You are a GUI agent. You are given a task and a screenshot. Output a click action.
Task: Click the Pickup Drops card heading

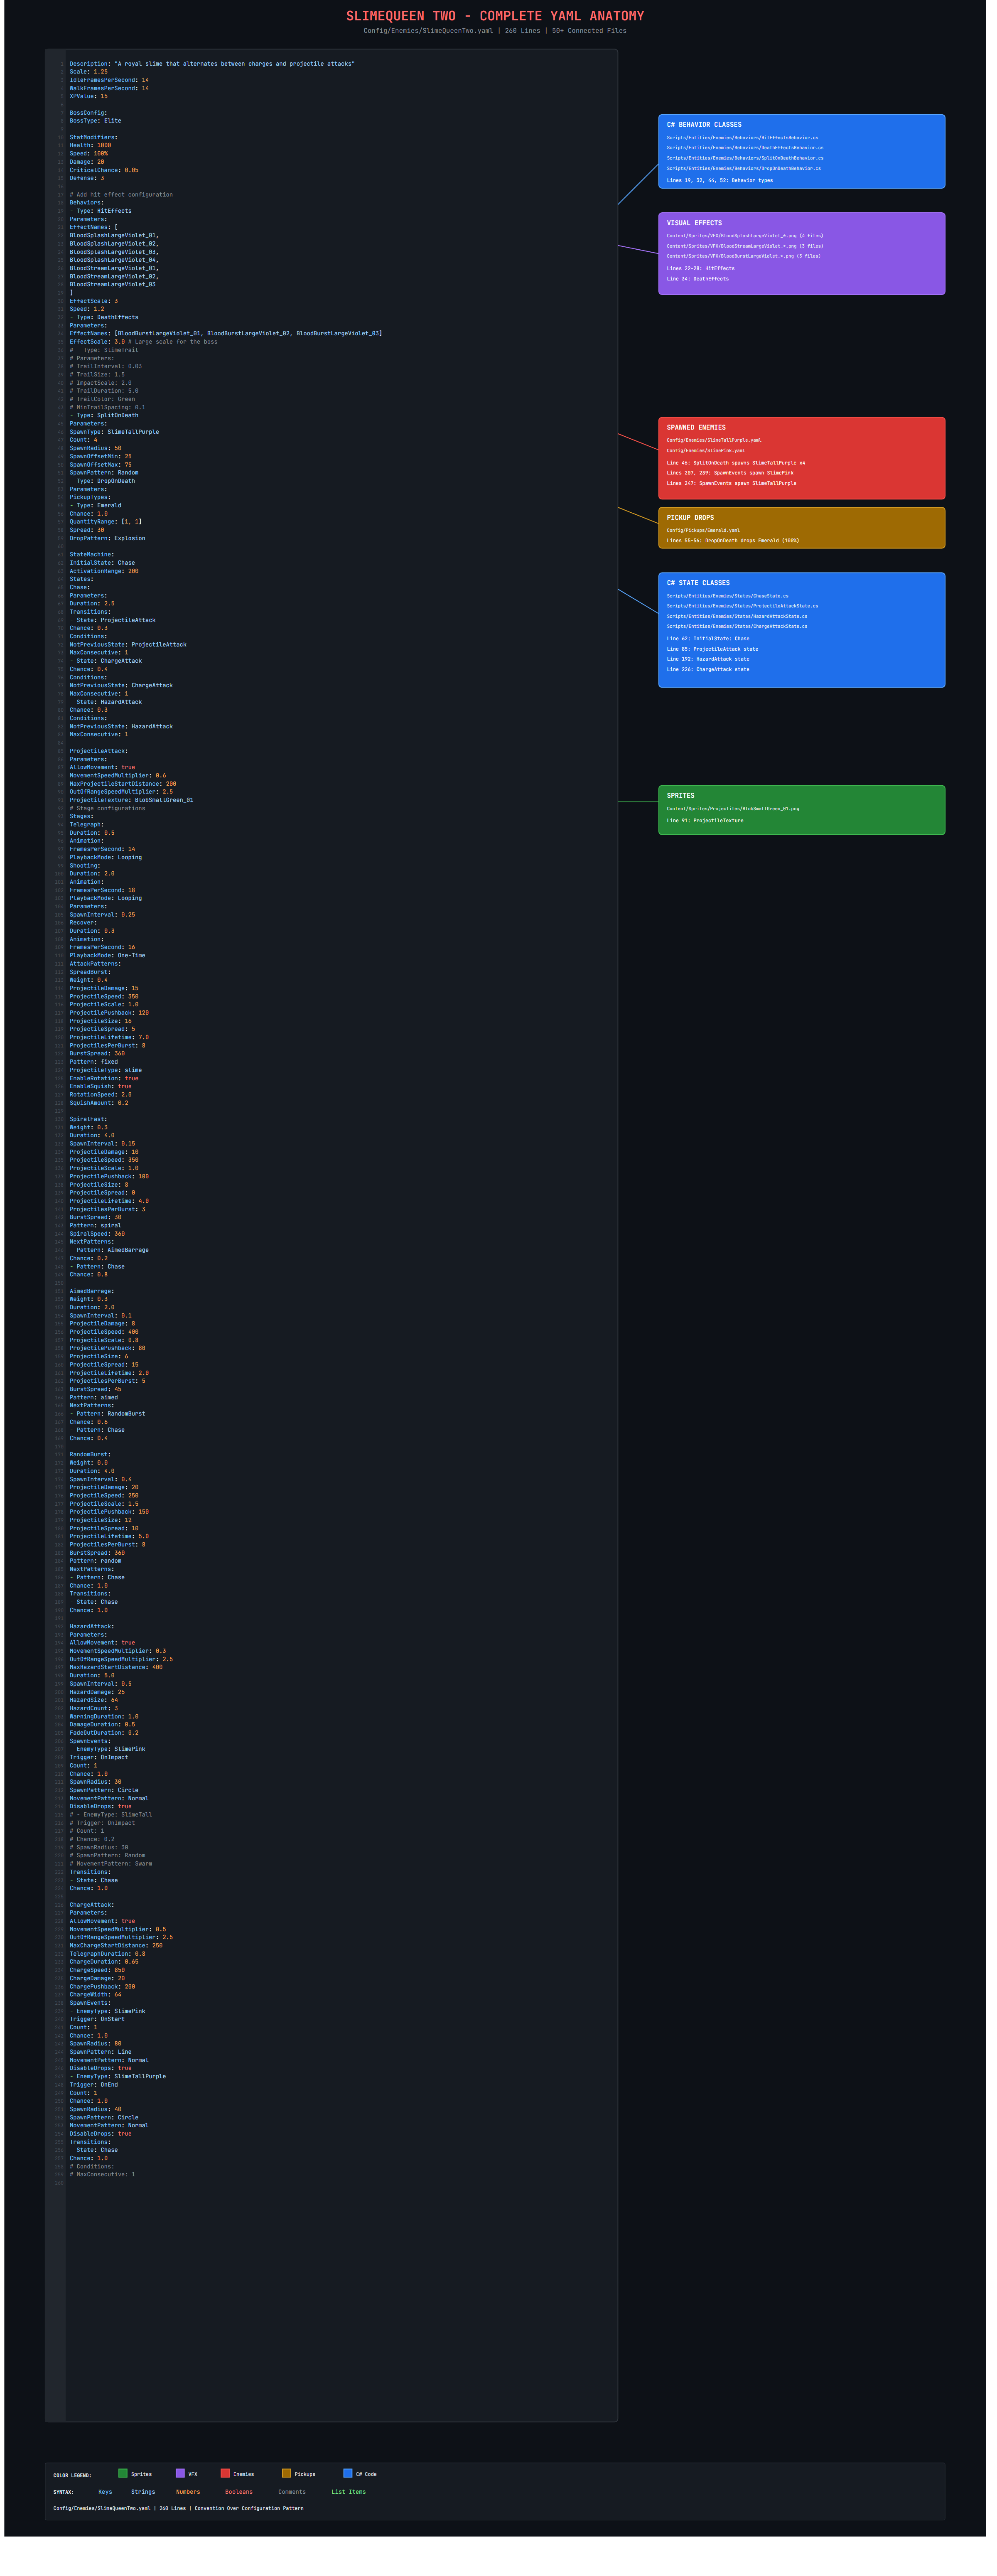[690, 518]
